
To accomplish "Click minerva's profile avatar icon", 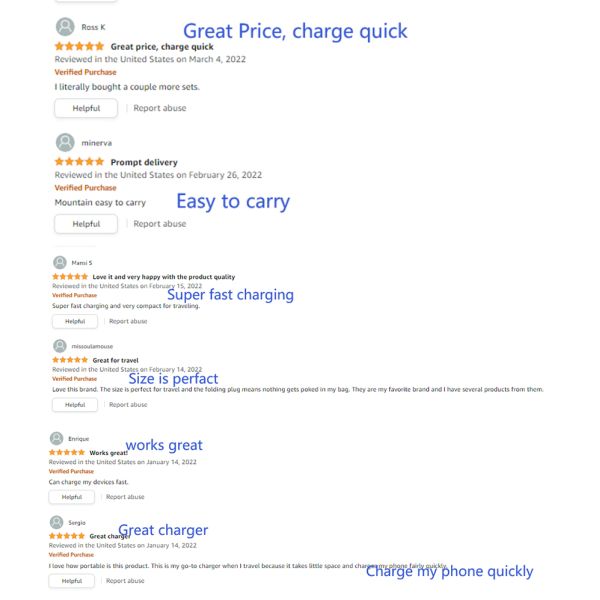I will pos(64,142).
